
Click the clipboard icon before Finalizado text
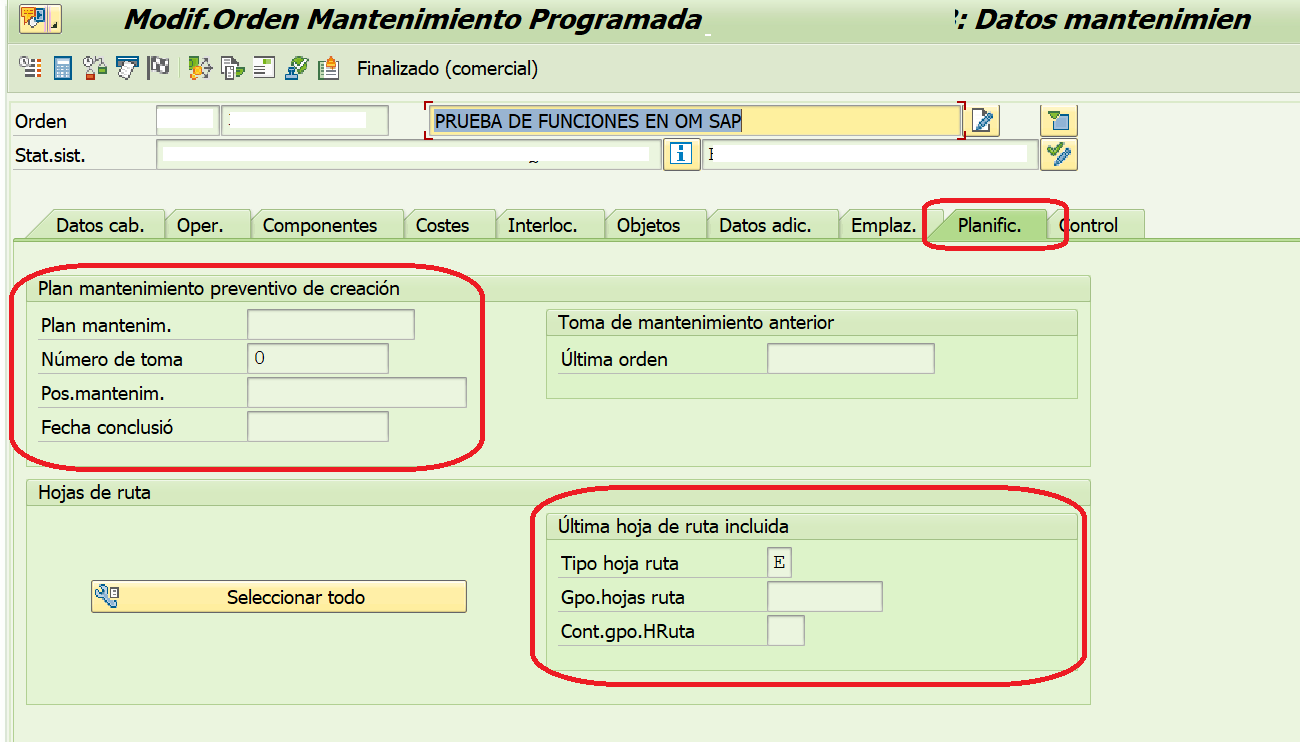click(328, 68)
